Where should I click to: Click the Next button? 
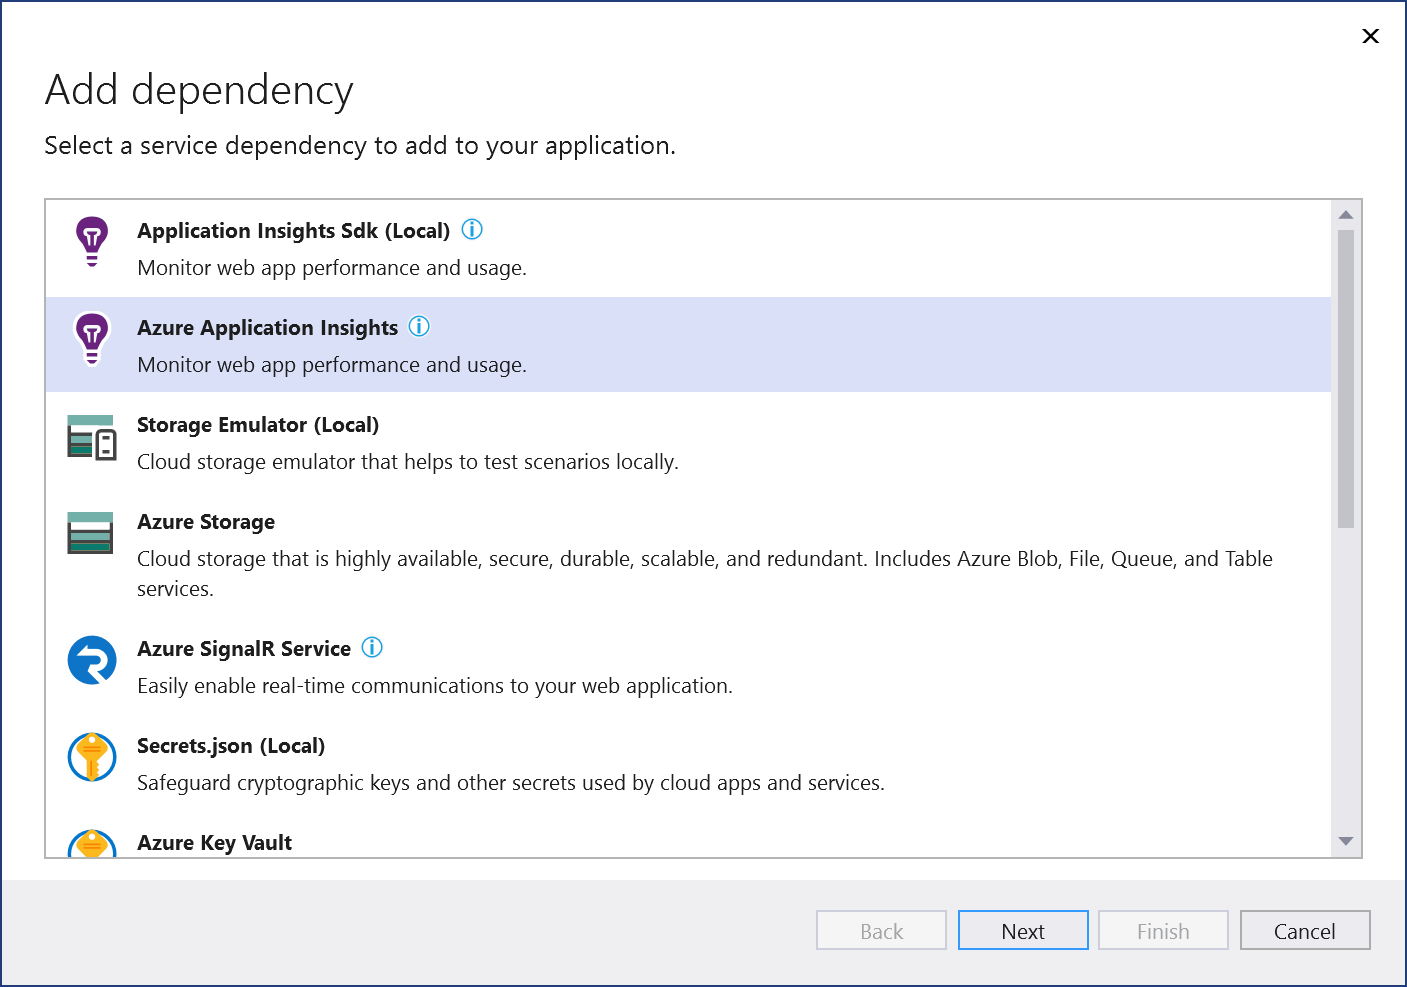1023,930
